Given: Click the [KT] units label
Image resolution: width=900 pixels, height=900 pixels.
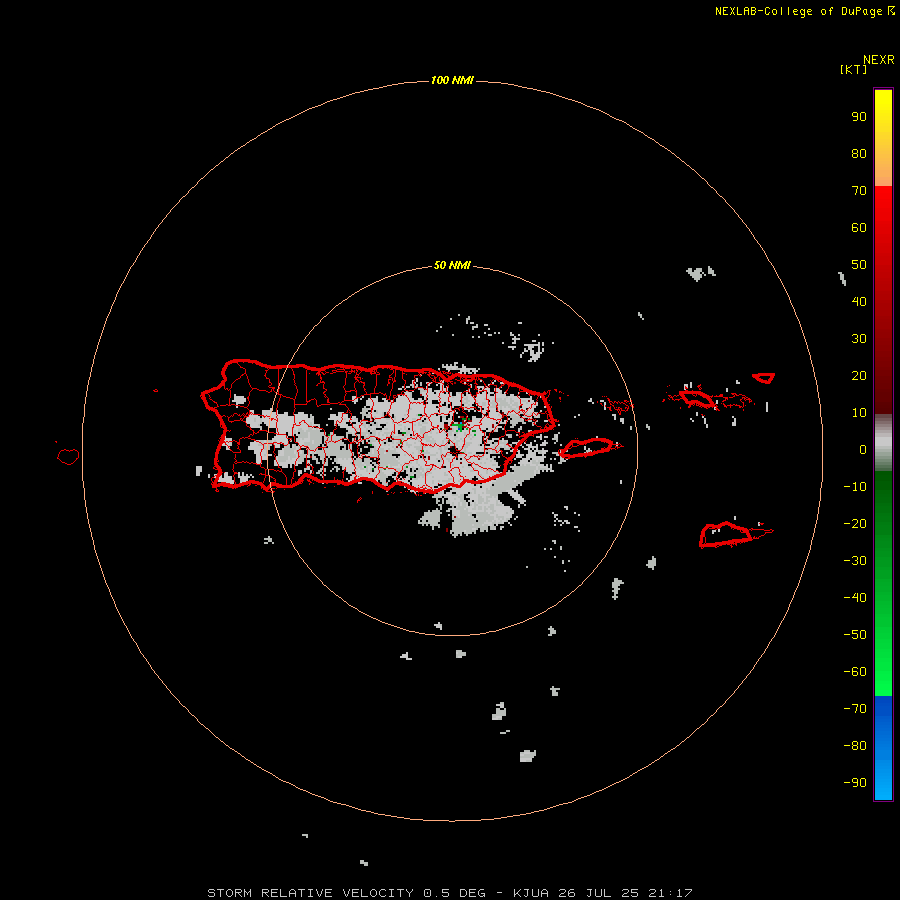Looking at the screenshot, I should 854,69.
